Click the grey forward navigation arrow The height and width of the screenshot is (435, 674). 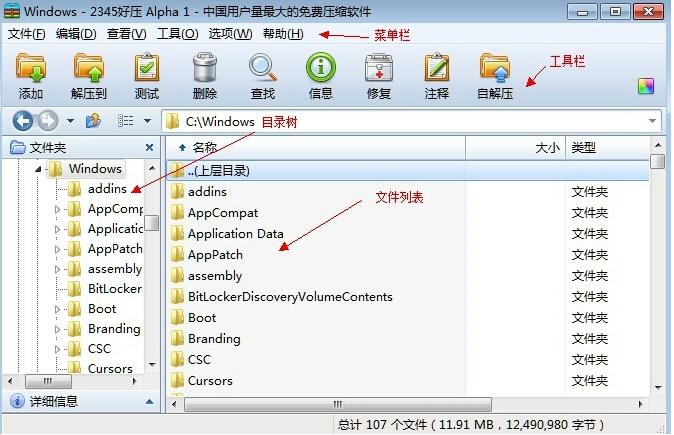click(x=48, y=121)
